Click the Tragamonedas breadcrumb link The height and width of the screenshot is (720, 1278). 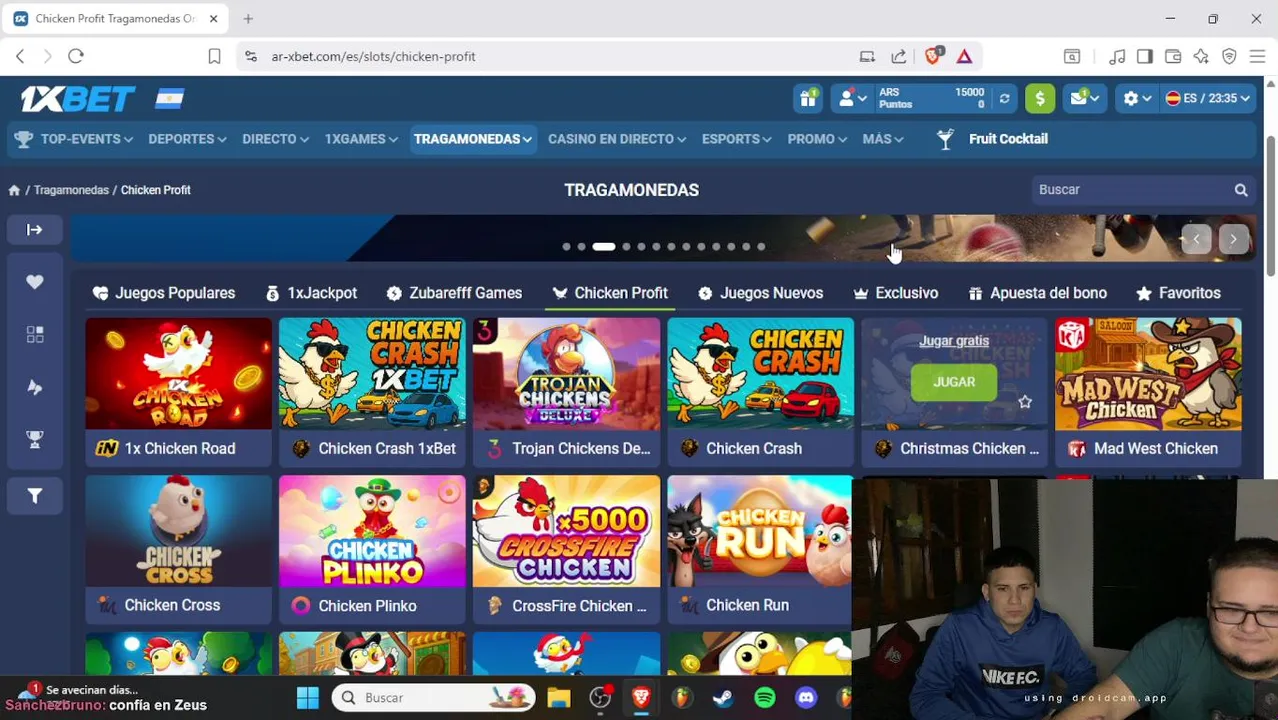(x=71, y=190)
